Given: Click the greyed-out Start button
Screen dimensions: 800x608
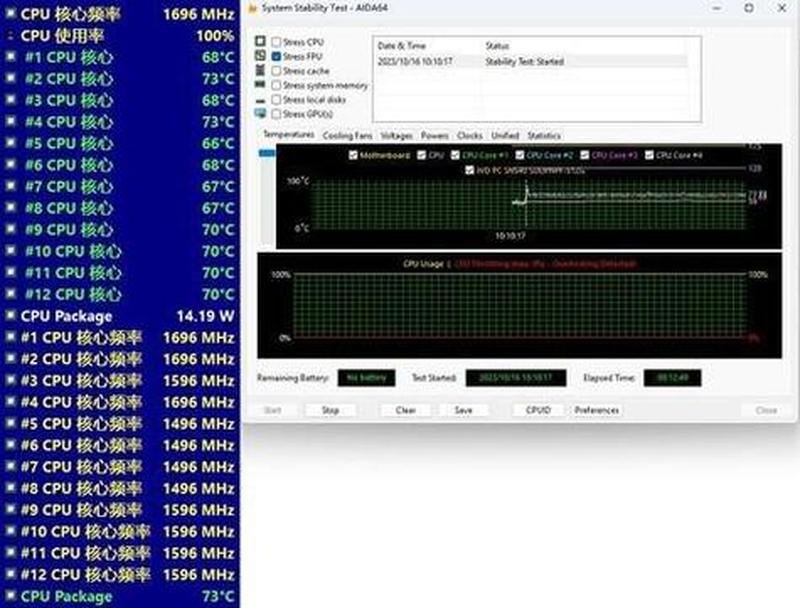Looking at the screenshot, I should click(x=273, y=410).
